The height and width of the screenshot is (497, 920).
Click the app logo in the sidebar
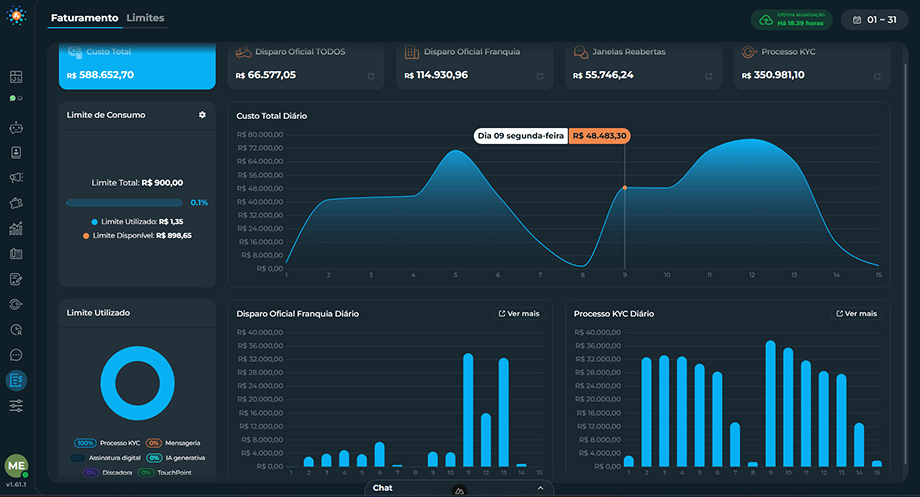pos(16,15)
